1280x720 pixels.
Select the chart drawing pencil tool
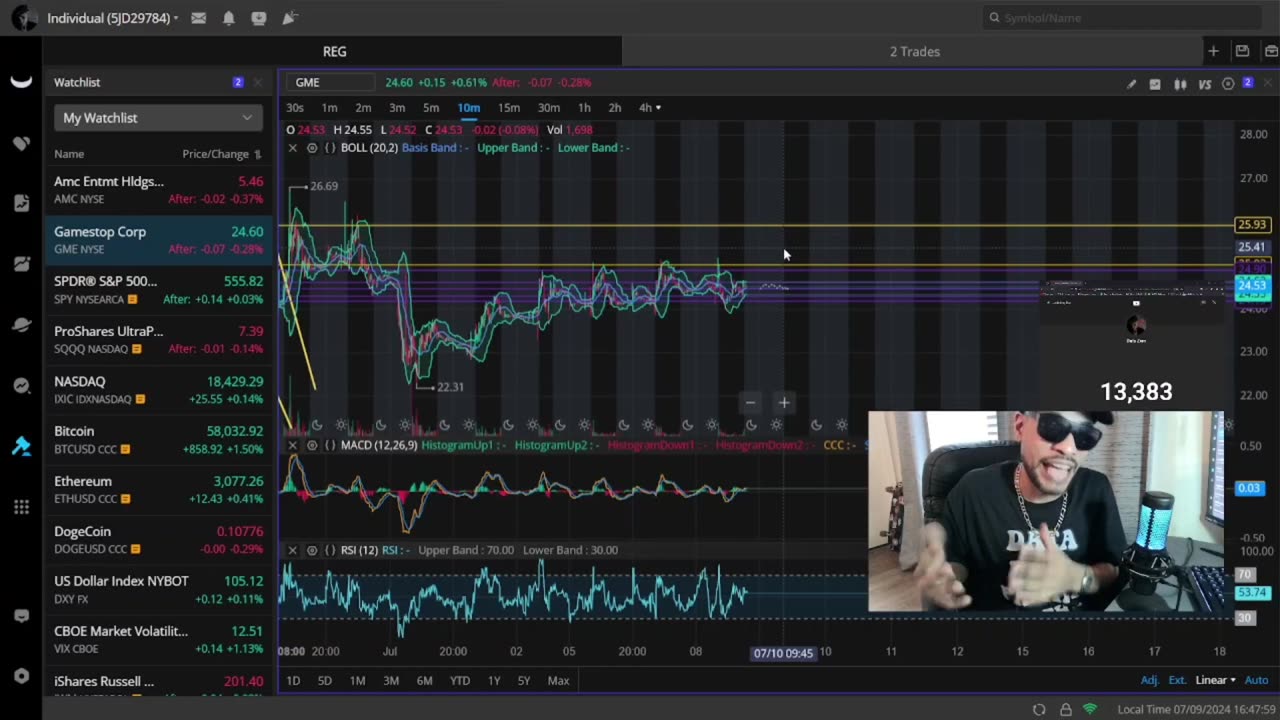1131,84
